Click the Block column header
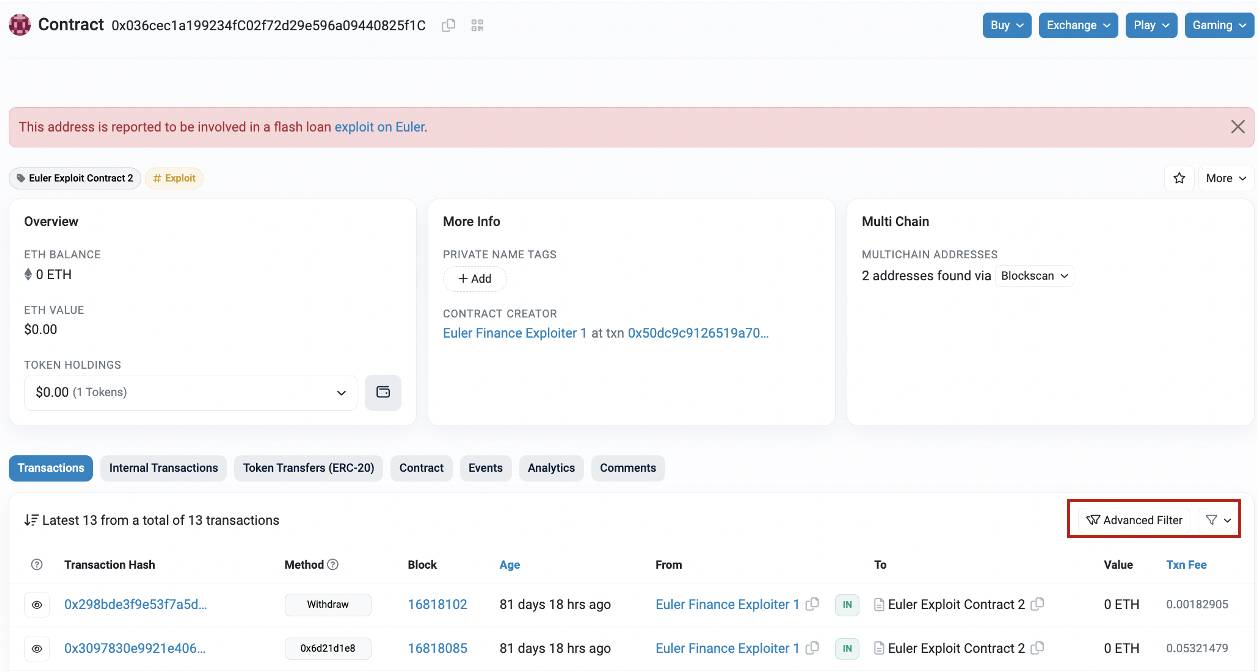The image size is (1260, 672). click(x=423, y=565)
